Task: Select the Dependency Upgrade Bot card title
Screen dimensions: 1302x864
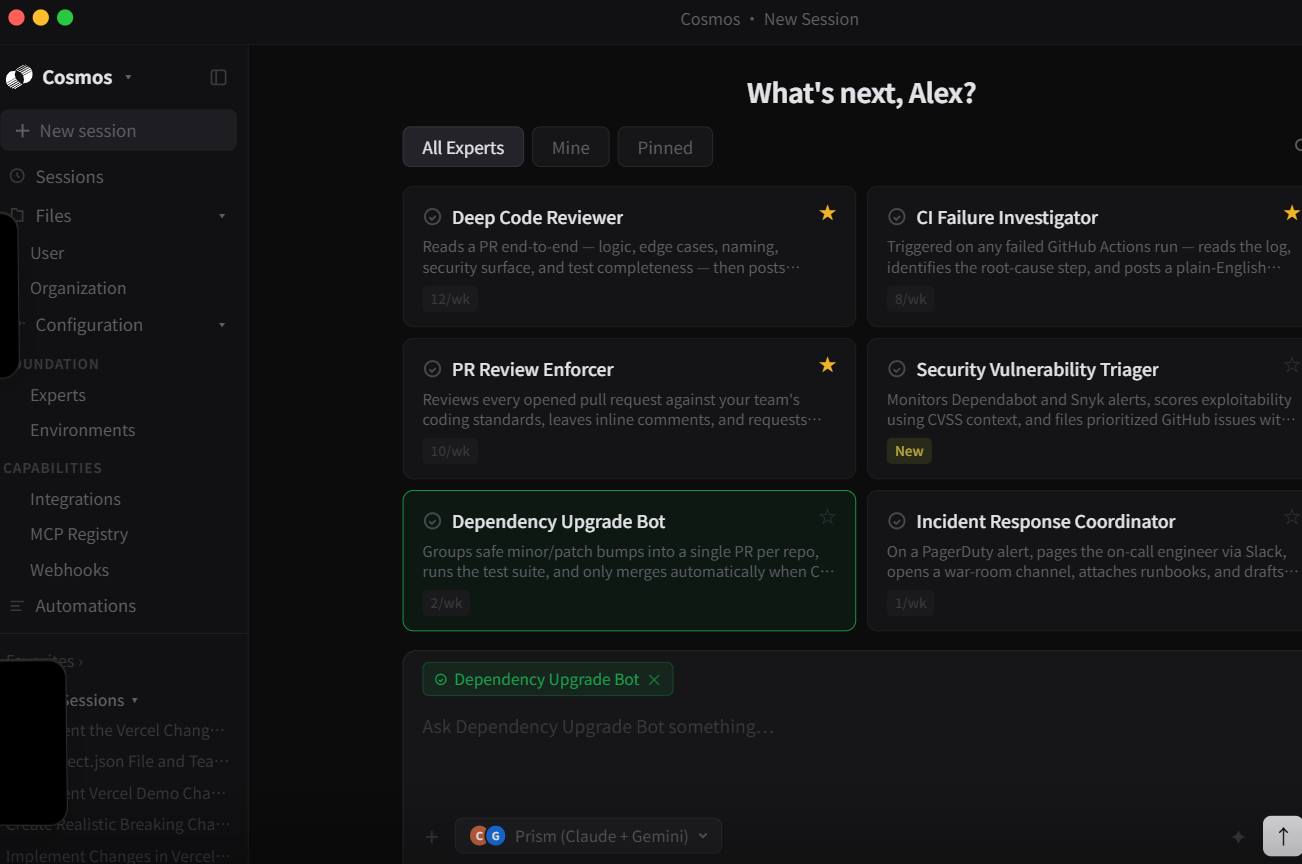Action: tap(558, 521)
